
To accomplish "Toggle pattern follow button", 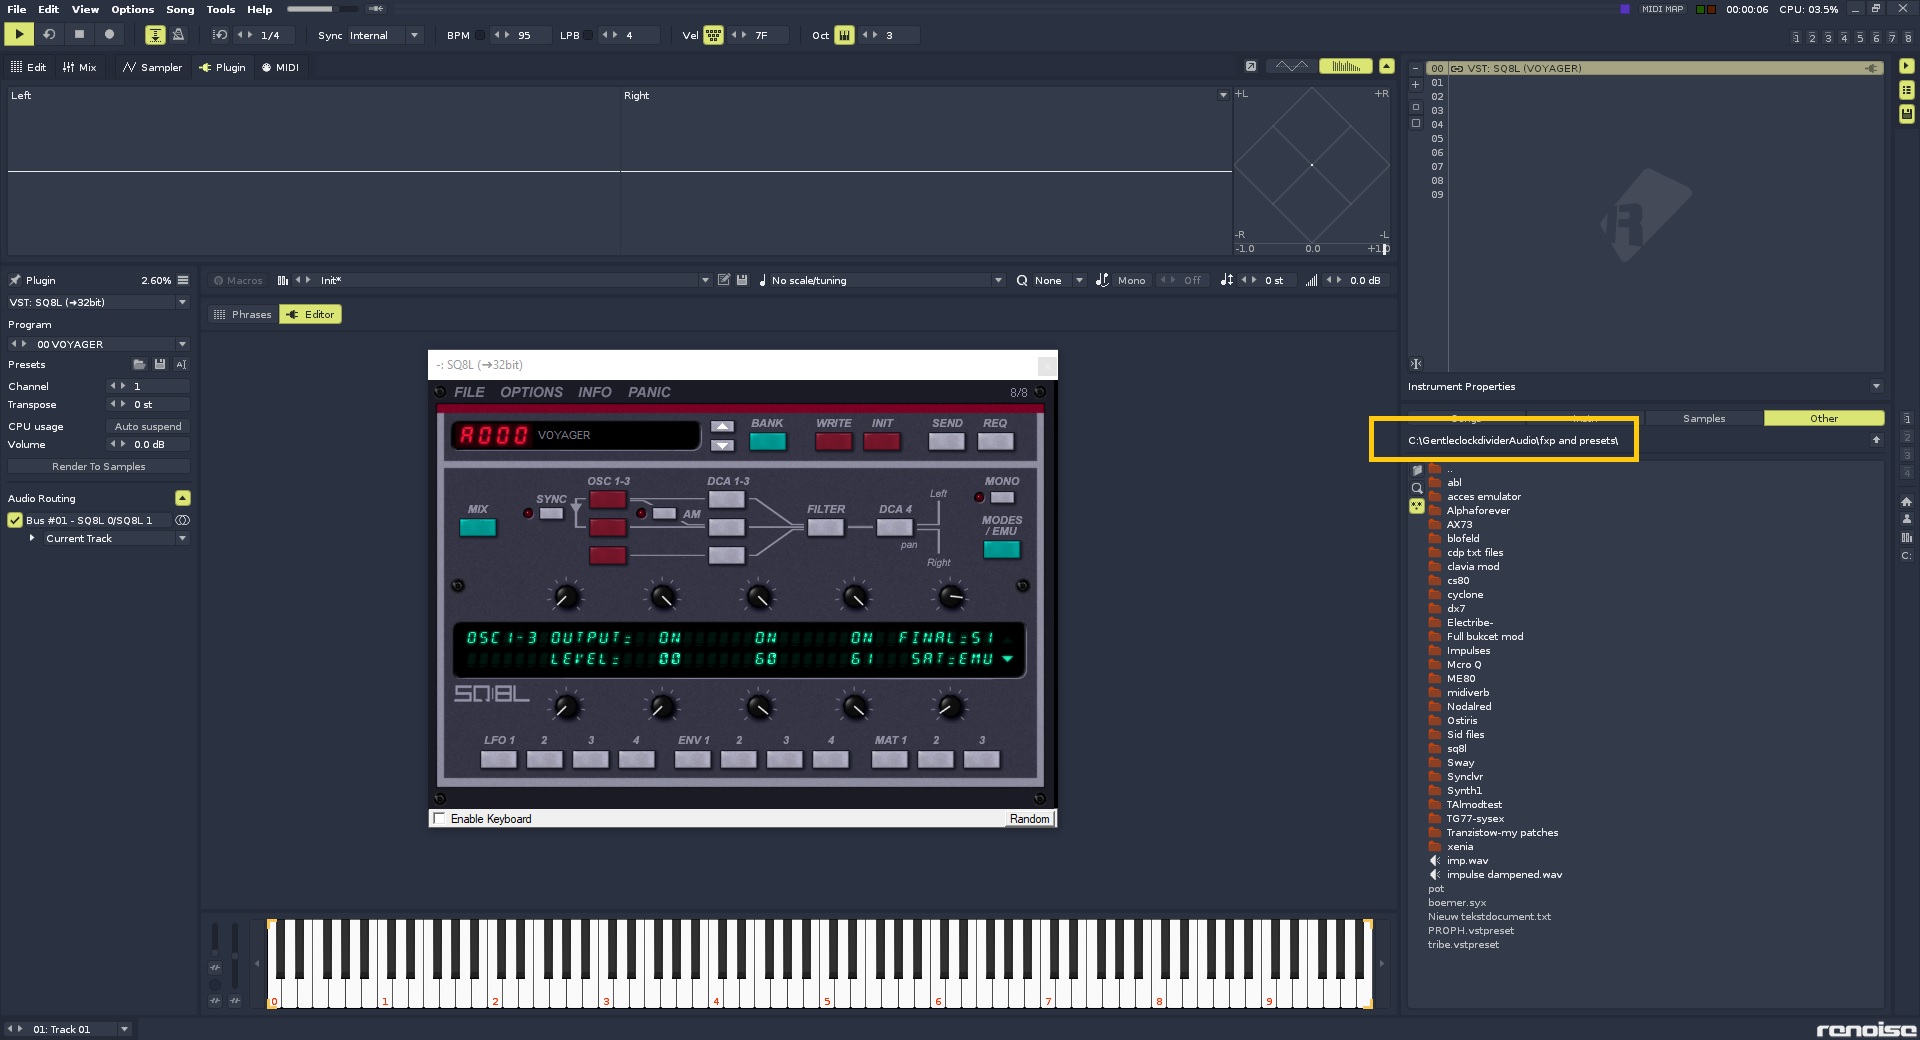I will pyautogui.click(x=155, y=35).
